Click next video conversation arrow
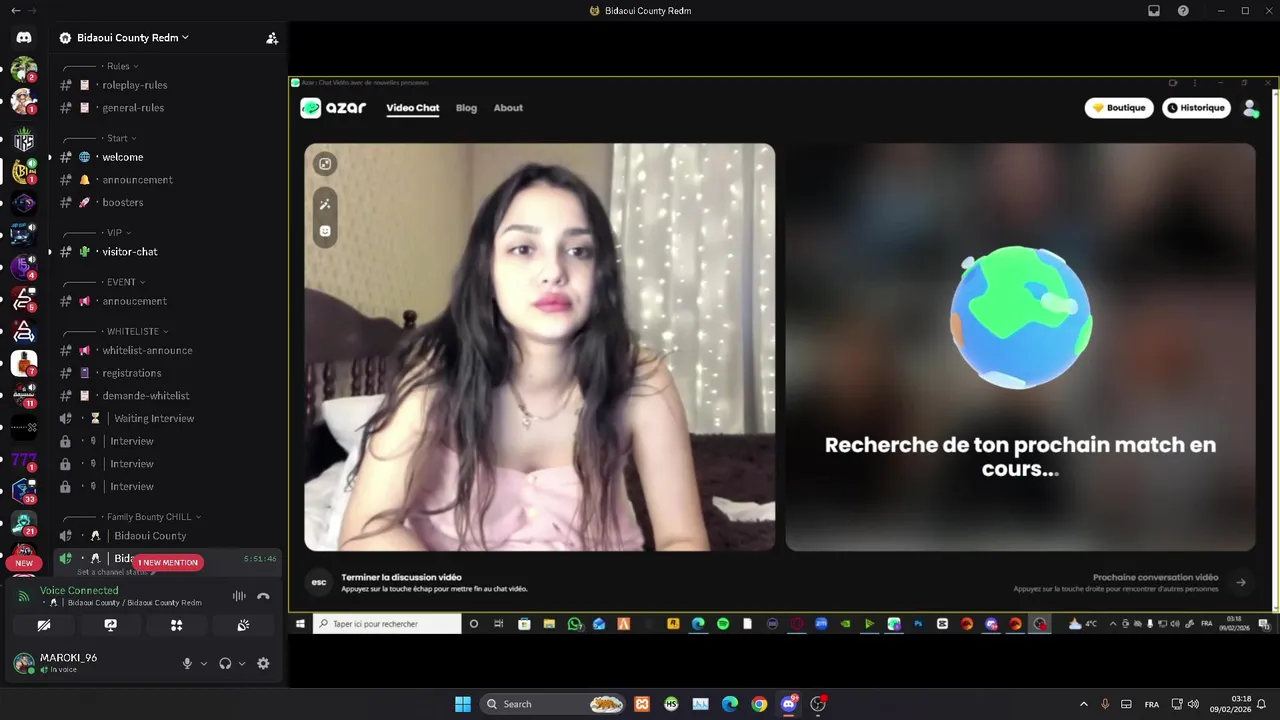This screenshot has width=1280, height=720. (1241, 582)
